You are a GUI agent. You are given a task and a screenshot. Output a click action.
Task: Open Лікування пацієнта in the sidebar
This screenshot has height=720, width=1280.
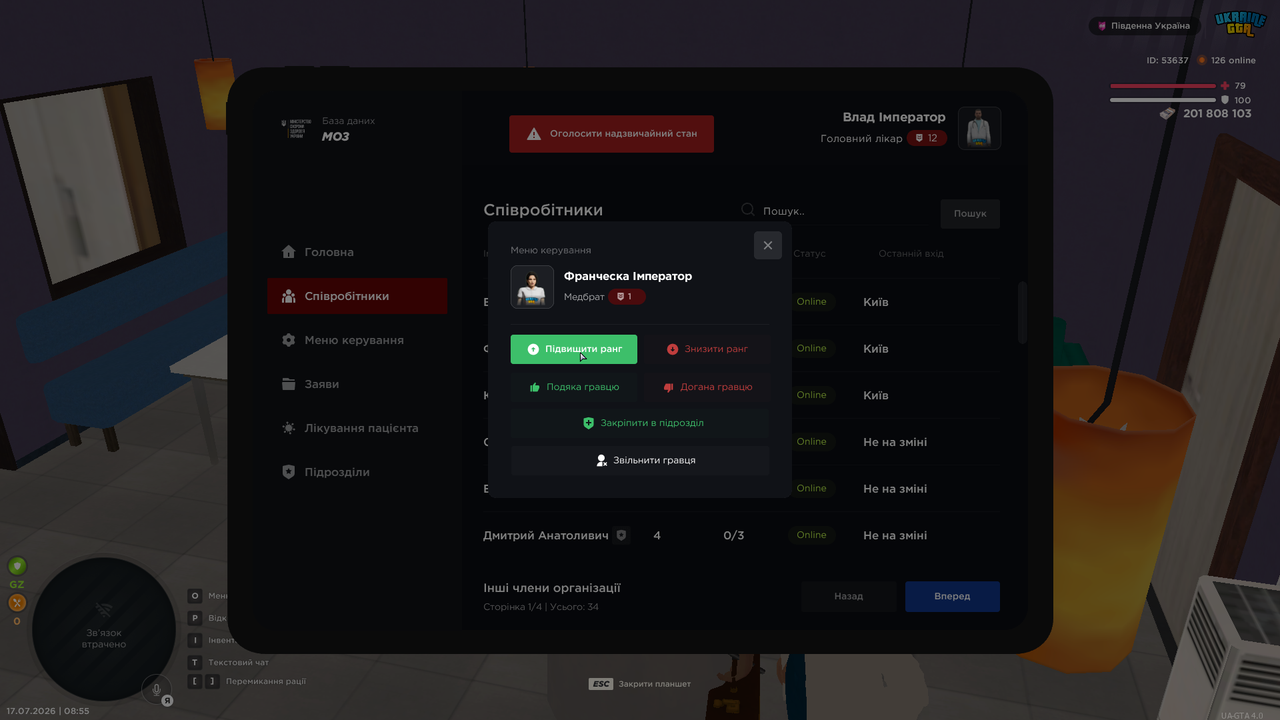pos(357,428)
